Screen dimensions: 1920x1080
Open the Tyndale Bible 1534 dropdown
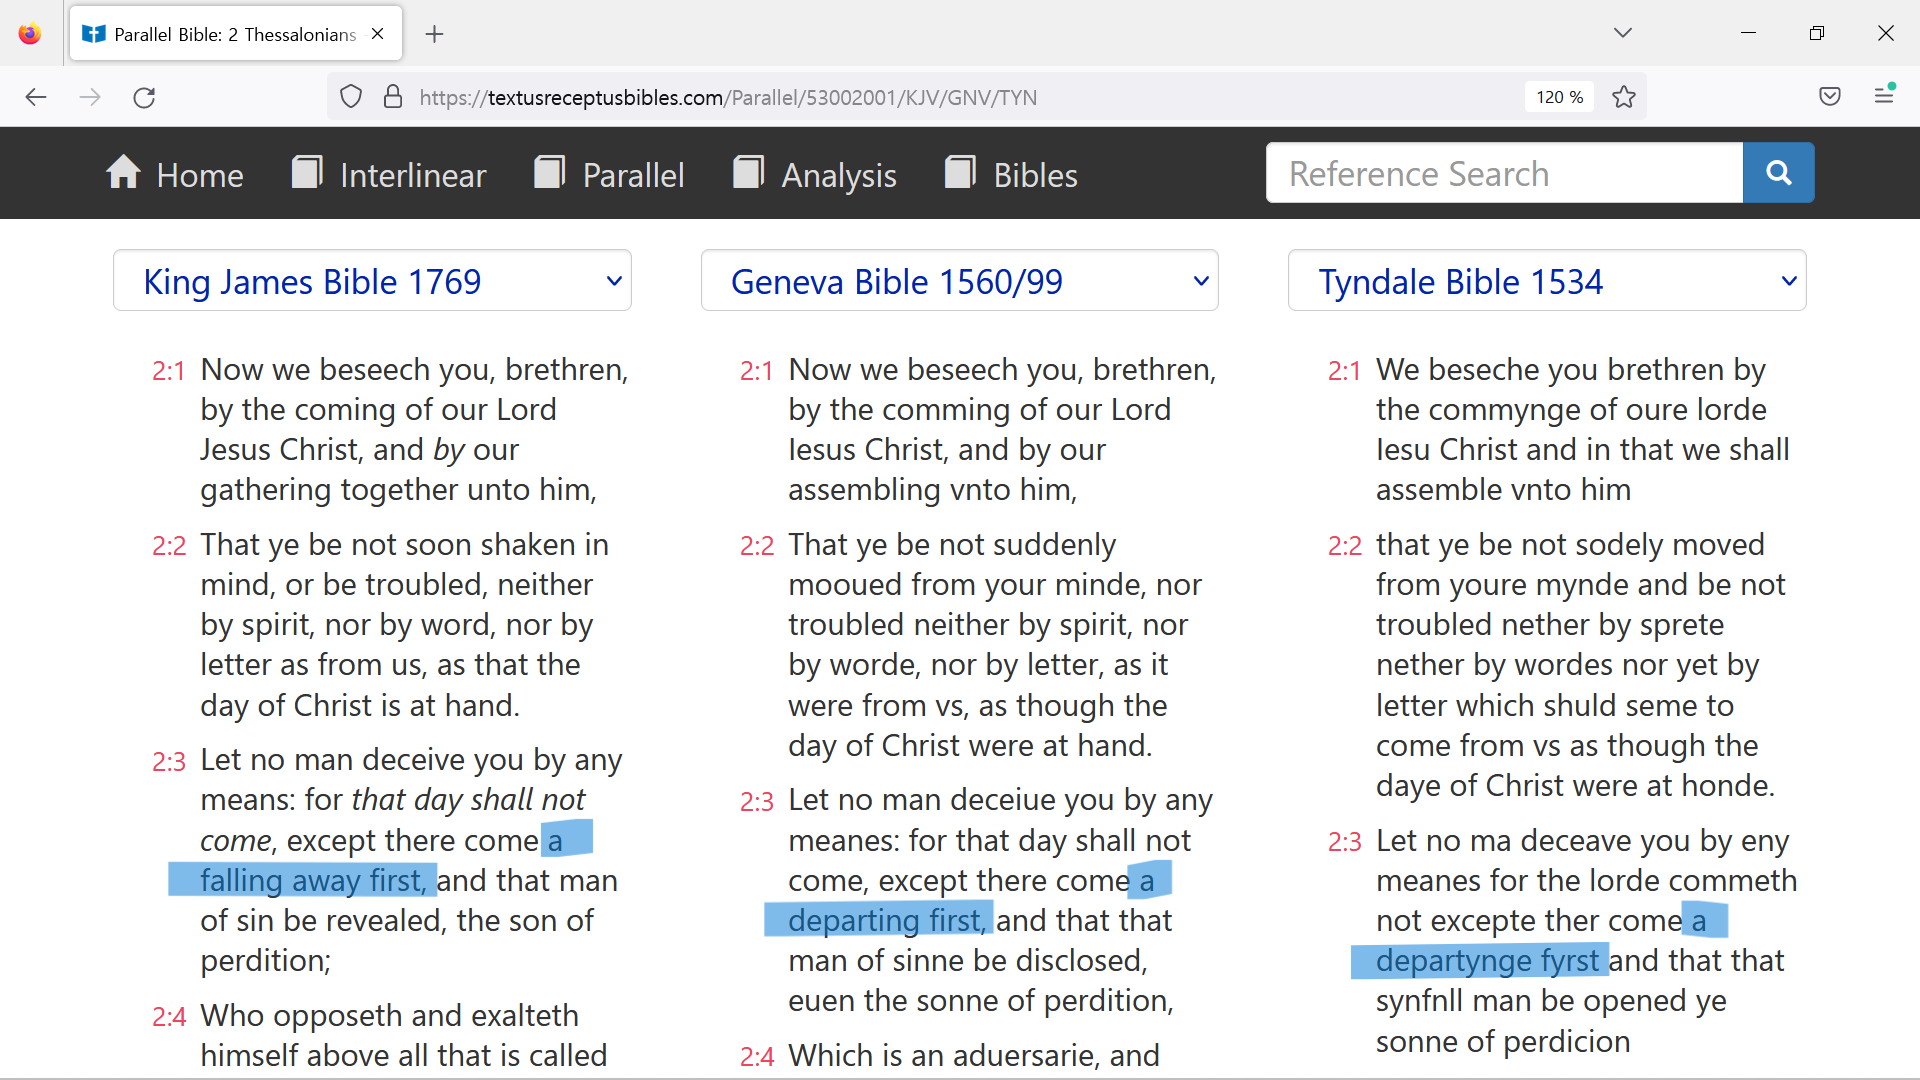pyautogui.click(x=1547, y=281)
